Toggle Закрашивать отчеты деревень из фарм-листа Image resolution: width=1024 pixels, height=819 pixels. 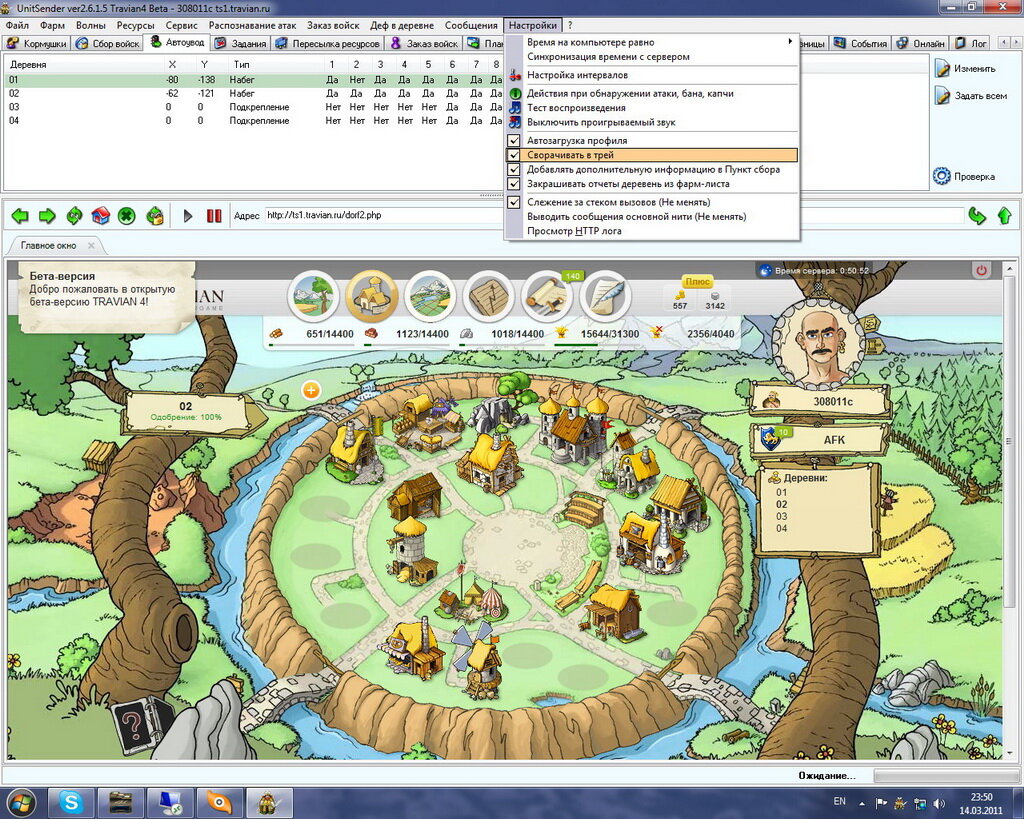tap(652, 184)
